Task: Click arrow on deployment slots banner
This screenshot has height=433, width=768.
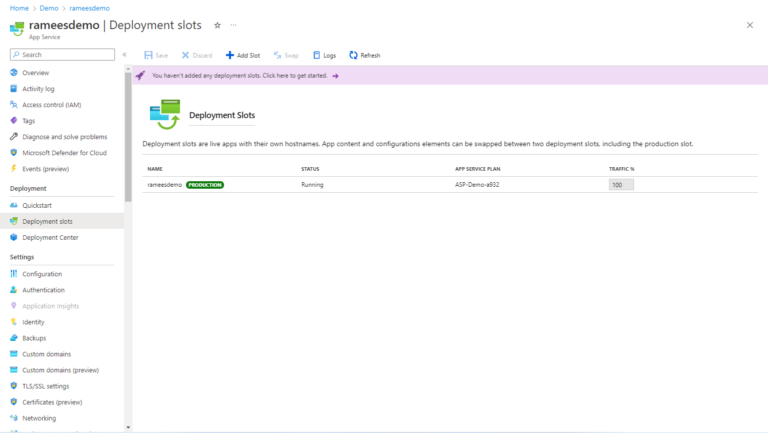Action: [335, 75]
